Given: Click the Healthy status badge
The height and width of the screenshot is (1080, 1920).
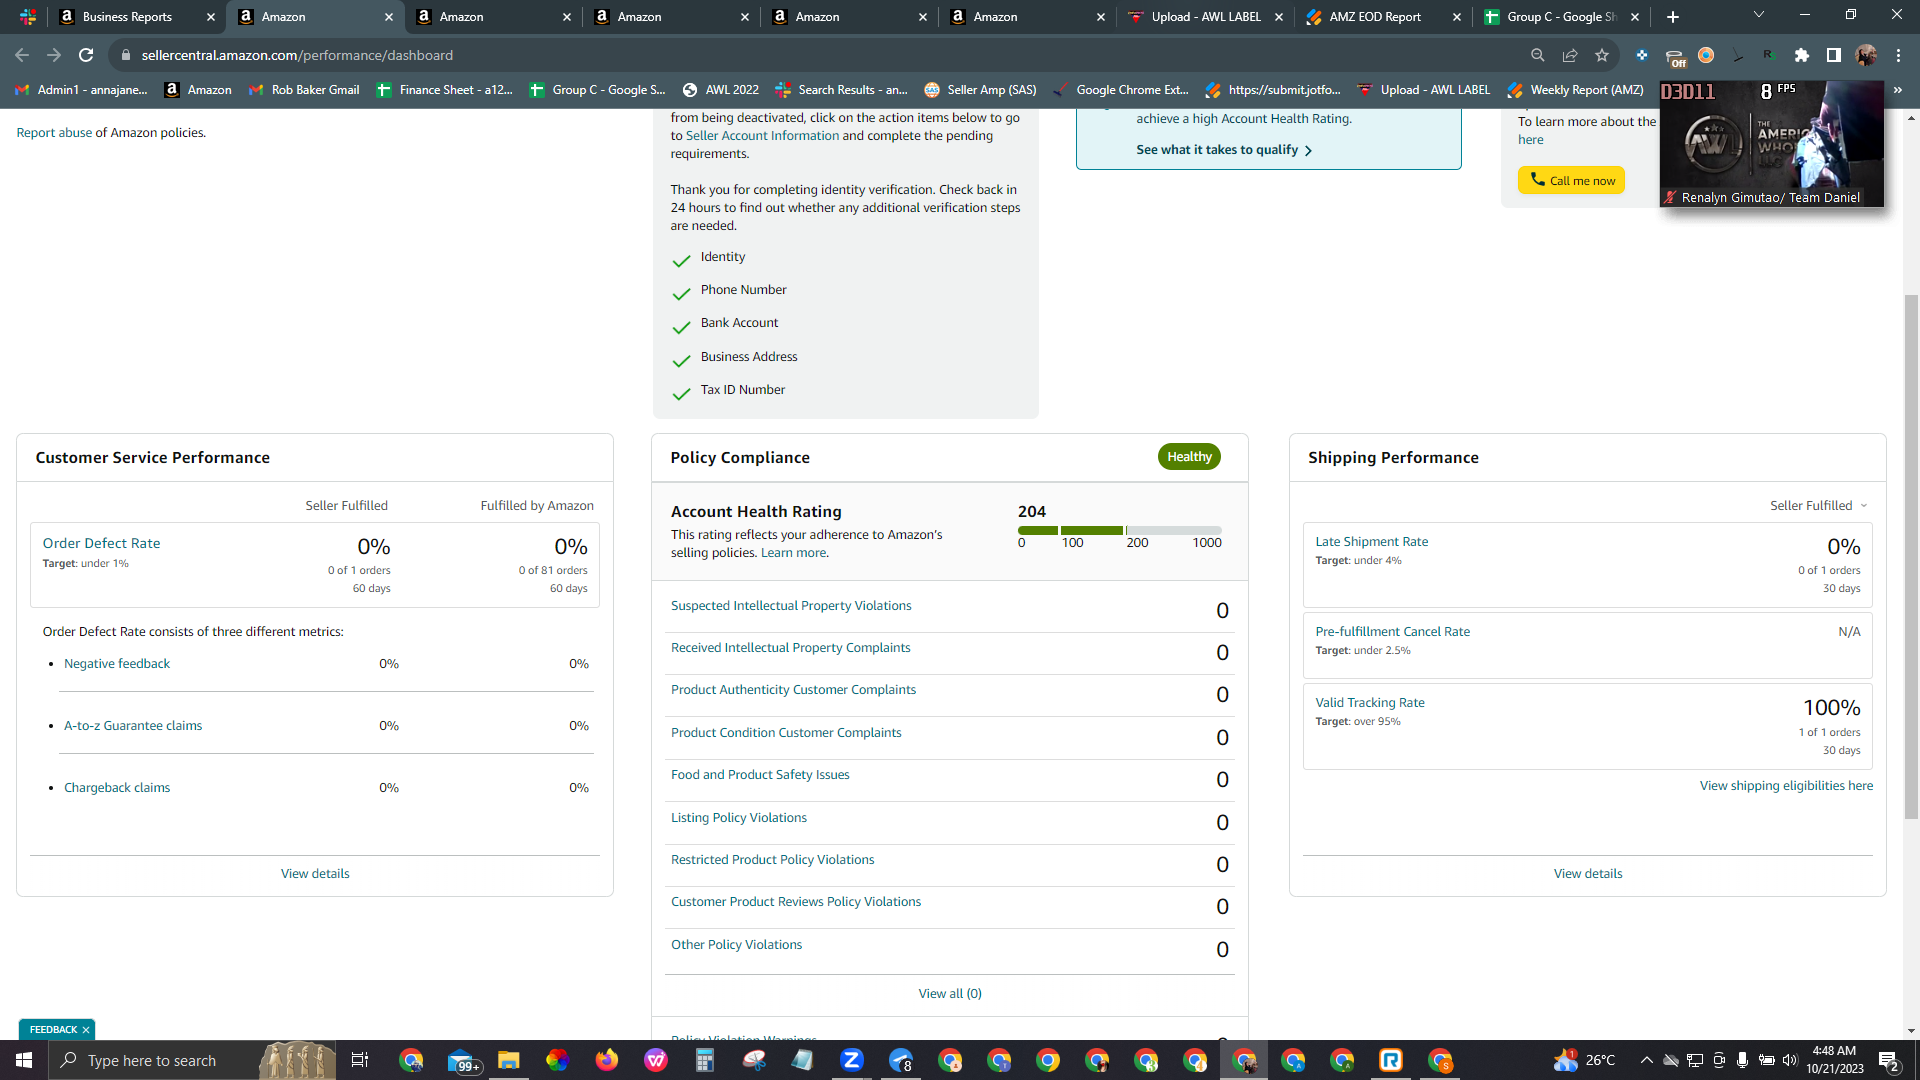Looking at the screenshot, I should (1189, 457).
